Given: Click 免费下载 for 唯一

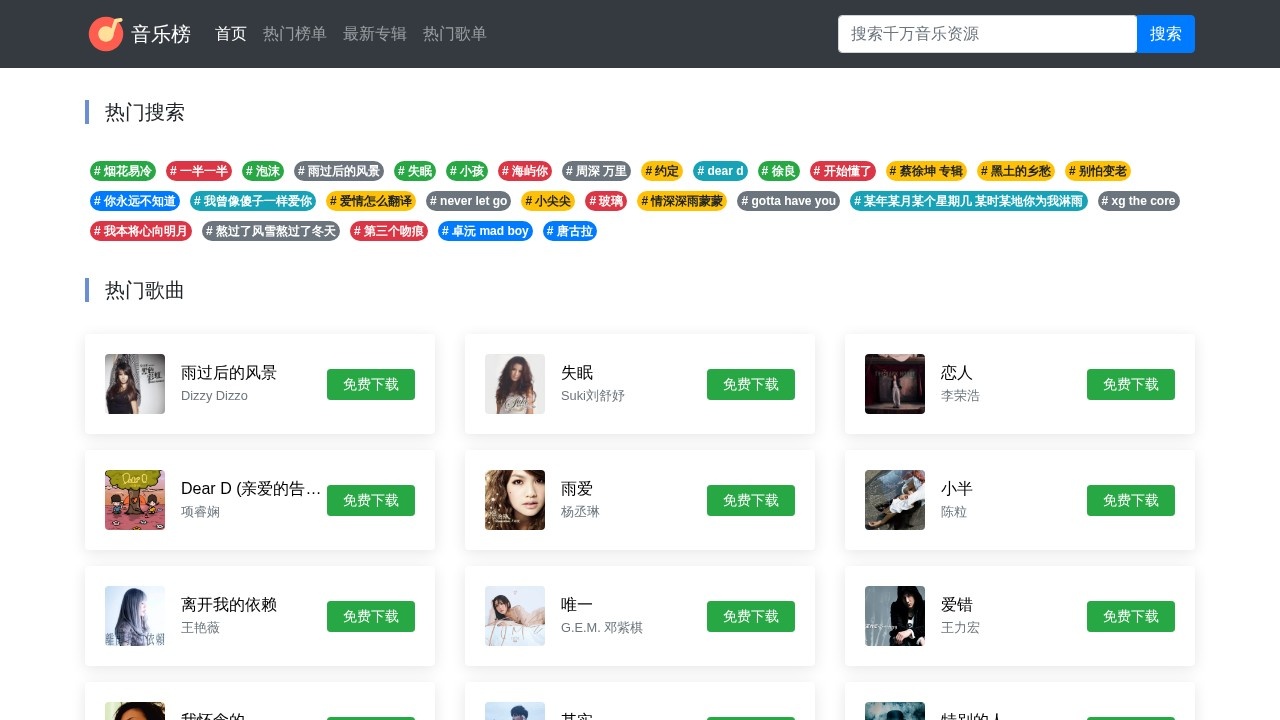Looking at the screenshot, I should coord(750,616).
